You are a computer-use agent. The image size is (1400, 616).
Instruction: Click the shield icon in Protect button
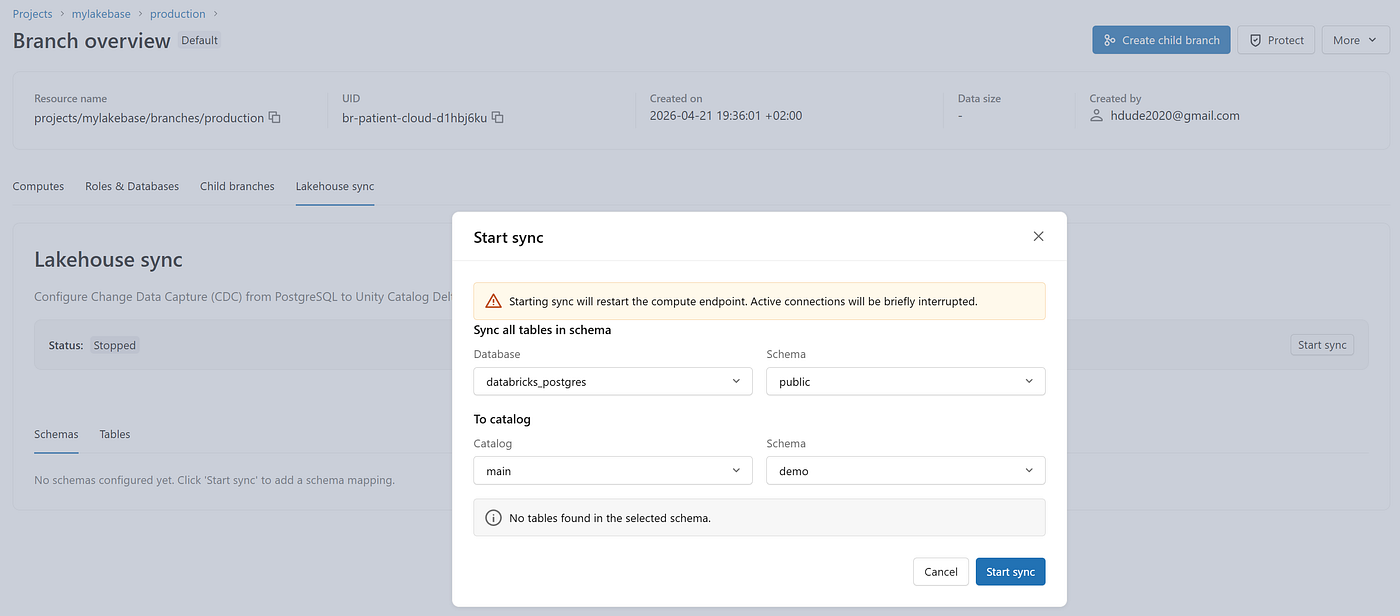click(1256, 40)
